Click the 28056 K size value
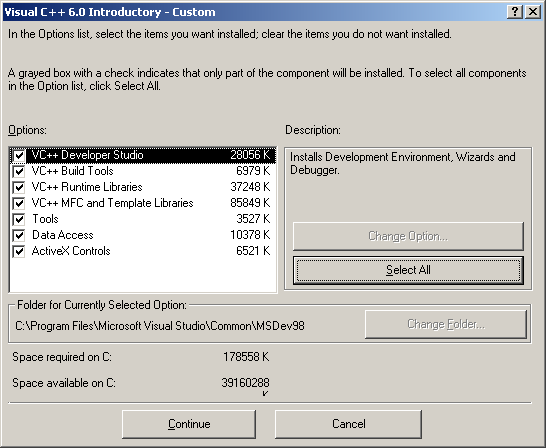The width and height of the screenshot is (546, 448). click(250, 155)
